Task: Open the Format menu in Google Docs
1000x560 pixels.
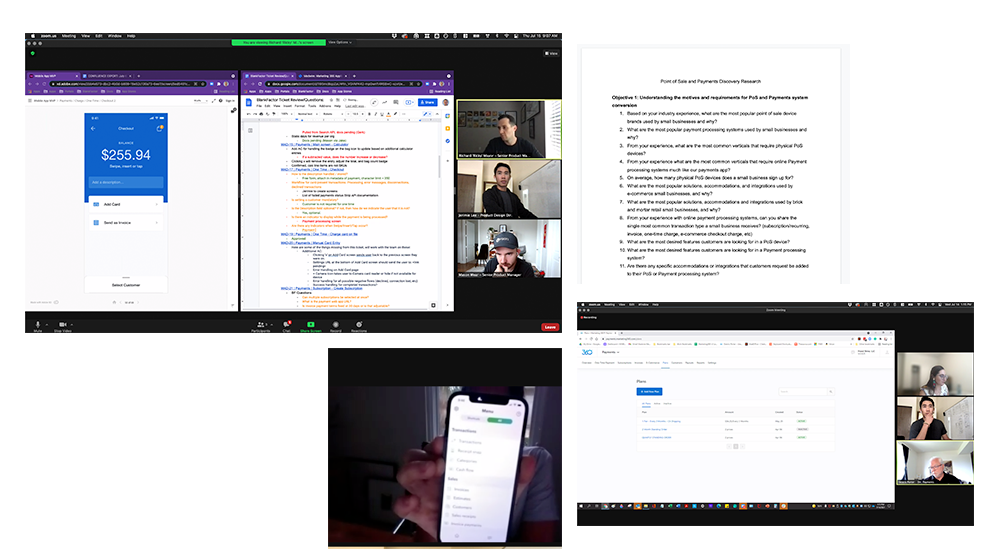Action: pos(300,106)
